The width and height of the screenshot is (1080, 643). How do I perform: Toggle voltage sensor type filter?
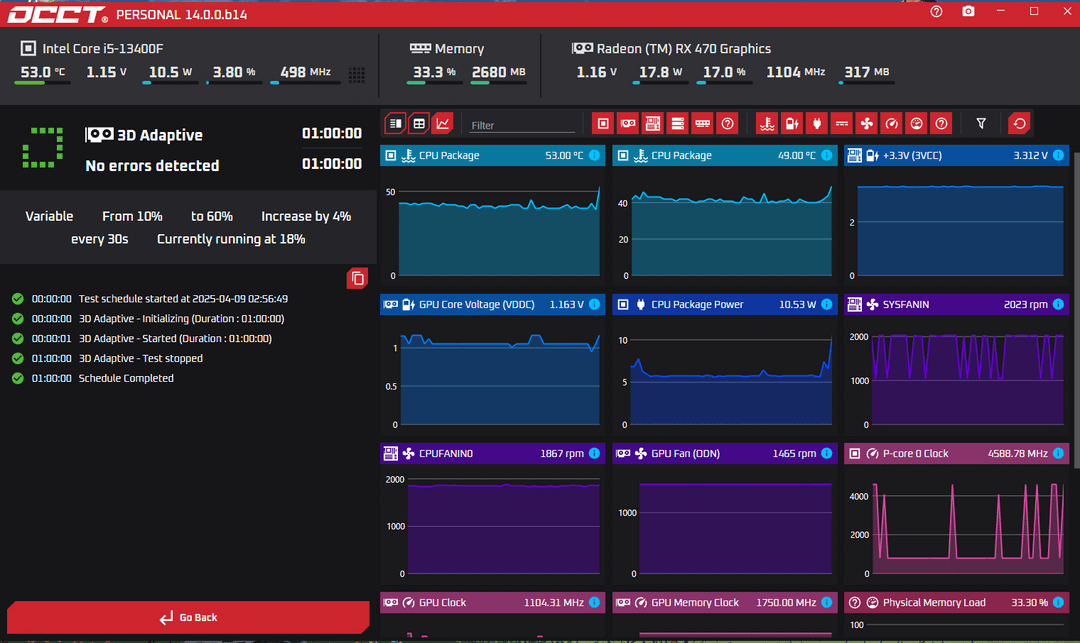click(x=792, y=124)
